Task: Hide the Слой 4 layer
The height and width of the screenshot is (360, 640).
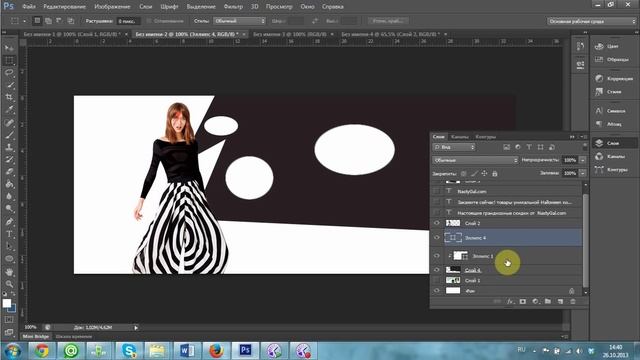Action: [x=437, y=269]
